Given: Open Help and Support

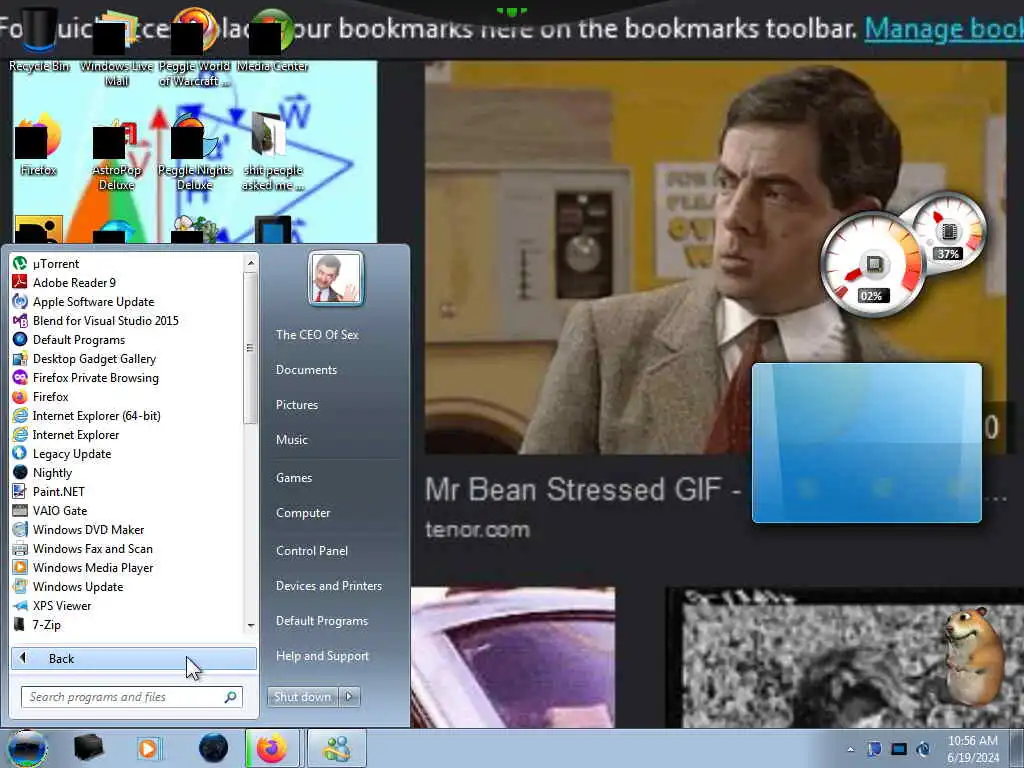Looking at the screenshot, I should coord(323,656).
